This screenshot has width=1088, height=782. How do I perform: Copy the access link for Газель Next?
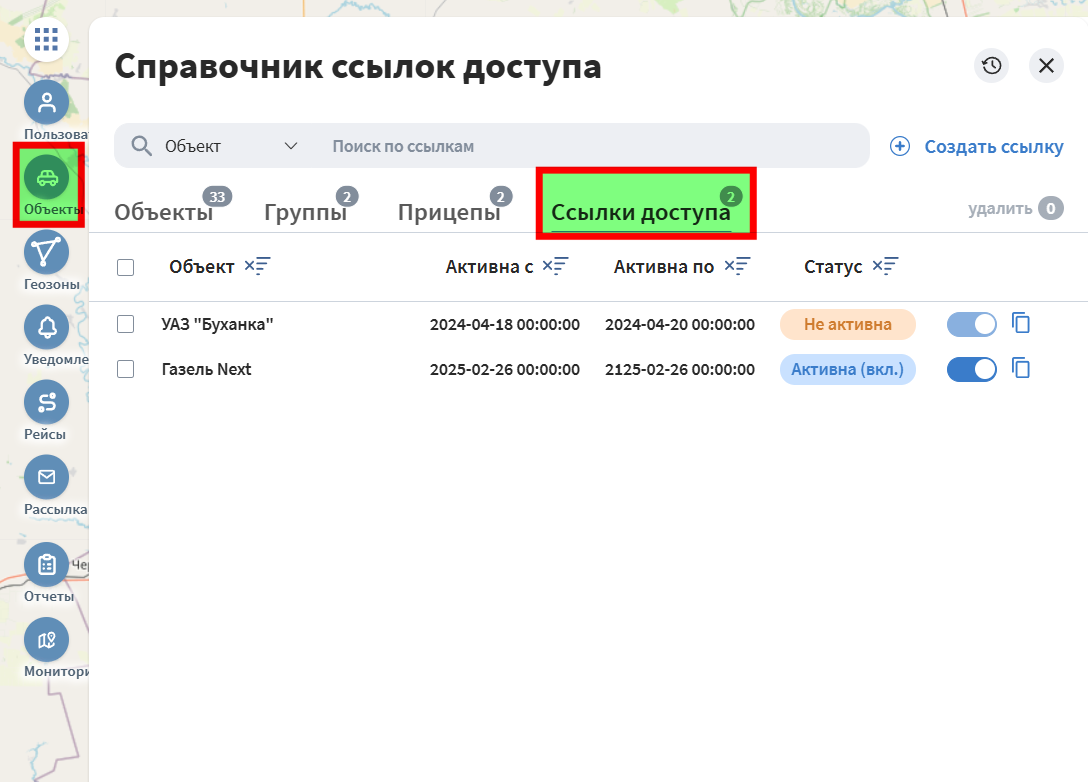[x=1021, y=369]
